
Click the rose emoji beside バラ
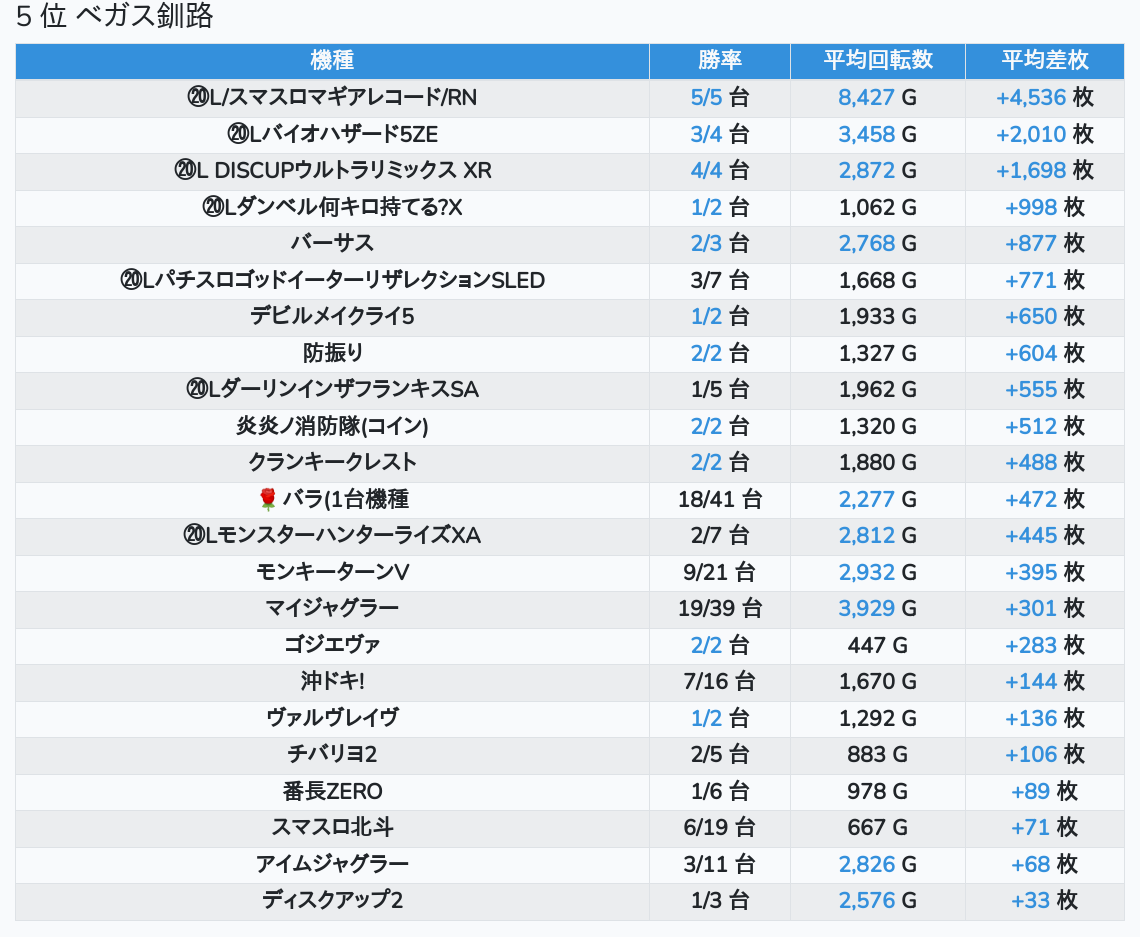pyautogui.click(x=267, y=499)
